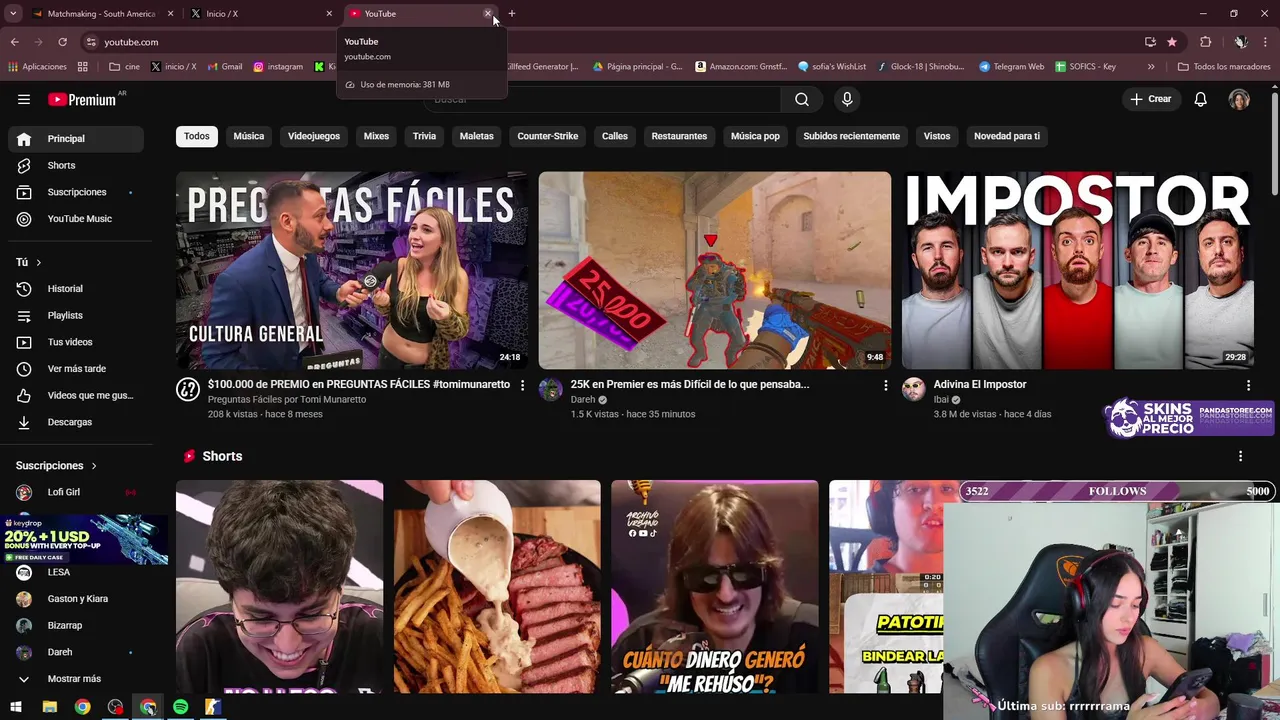Screen dimensions: 1280x720
Task: Select the Videojuegos filter chip
Action: pyautogui.click(x=314, y=136)
